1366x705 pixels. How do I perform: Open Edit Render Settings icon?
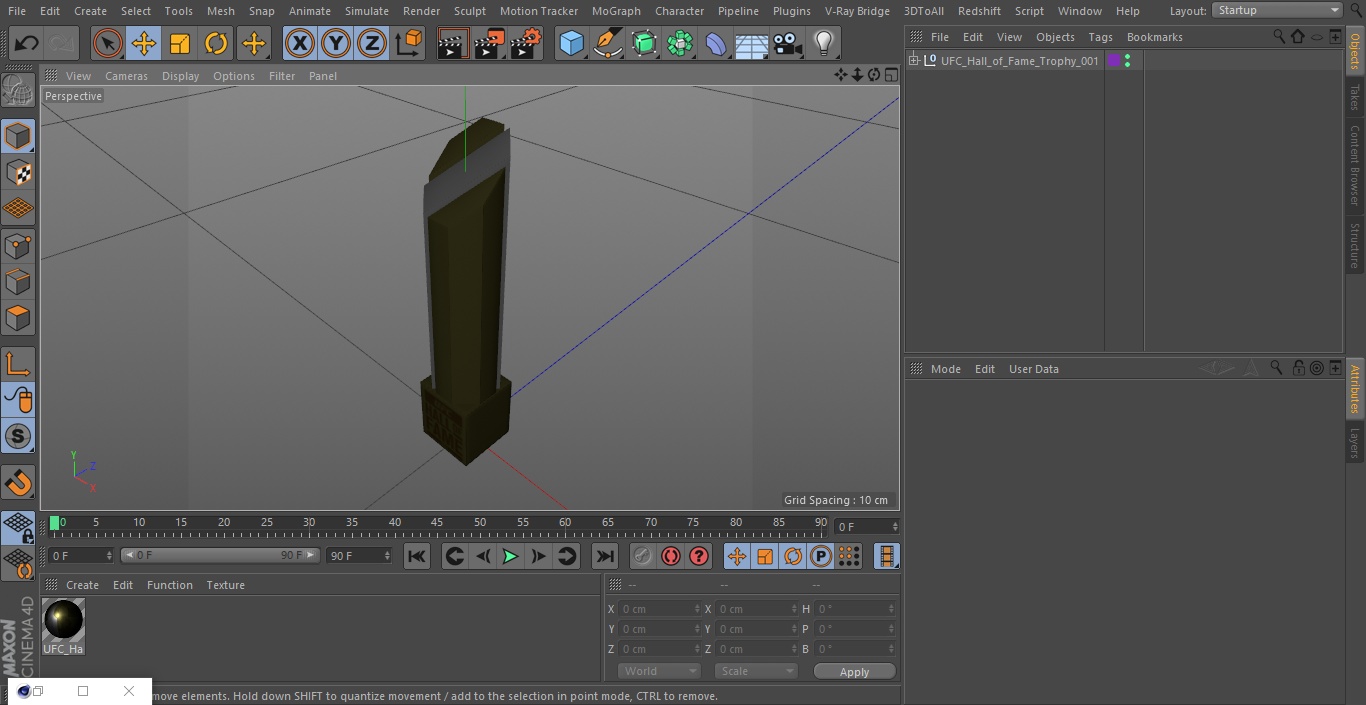point(526,44)
